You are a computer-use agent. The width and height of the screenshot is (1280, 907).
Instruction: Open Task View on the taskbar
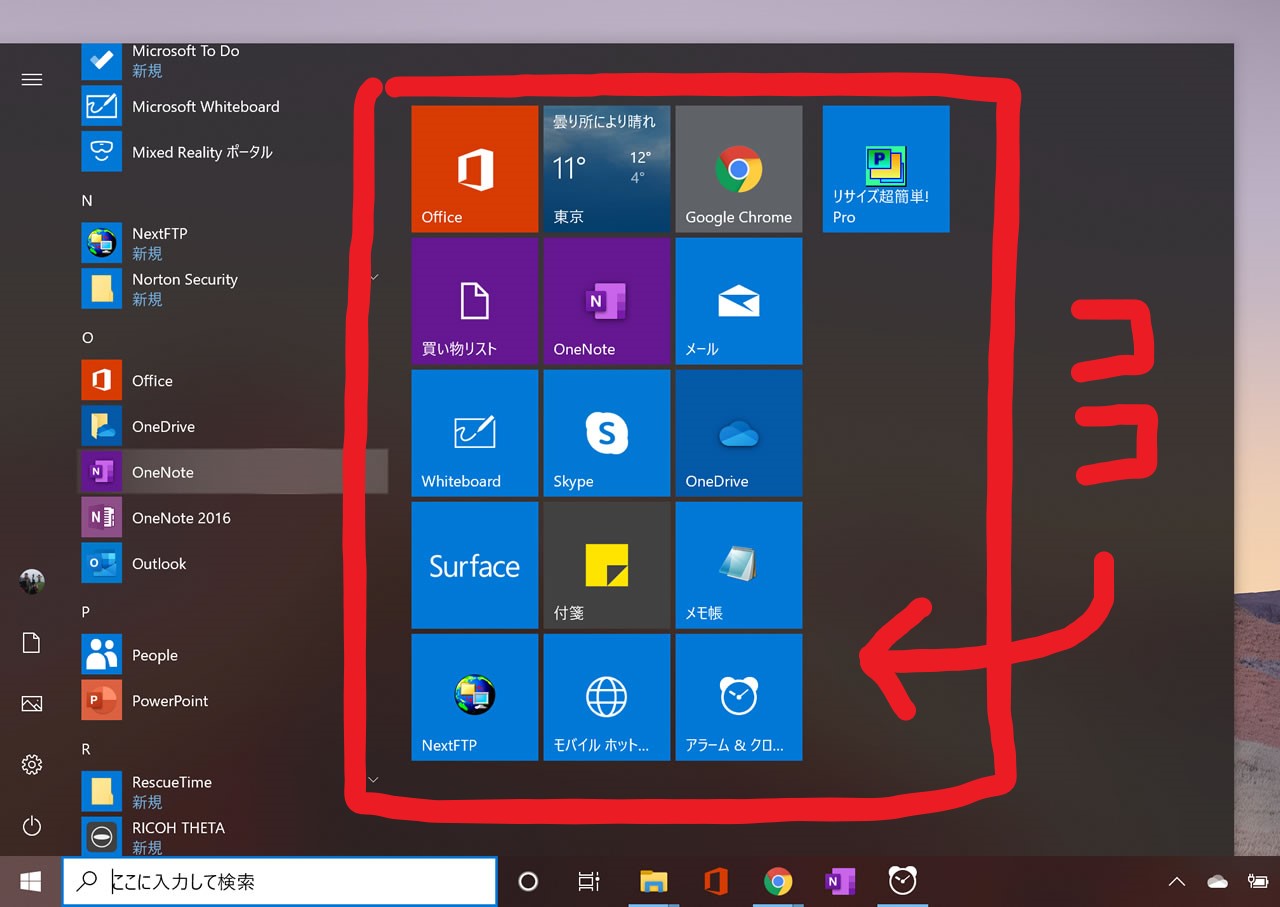(x=589, y=881)
